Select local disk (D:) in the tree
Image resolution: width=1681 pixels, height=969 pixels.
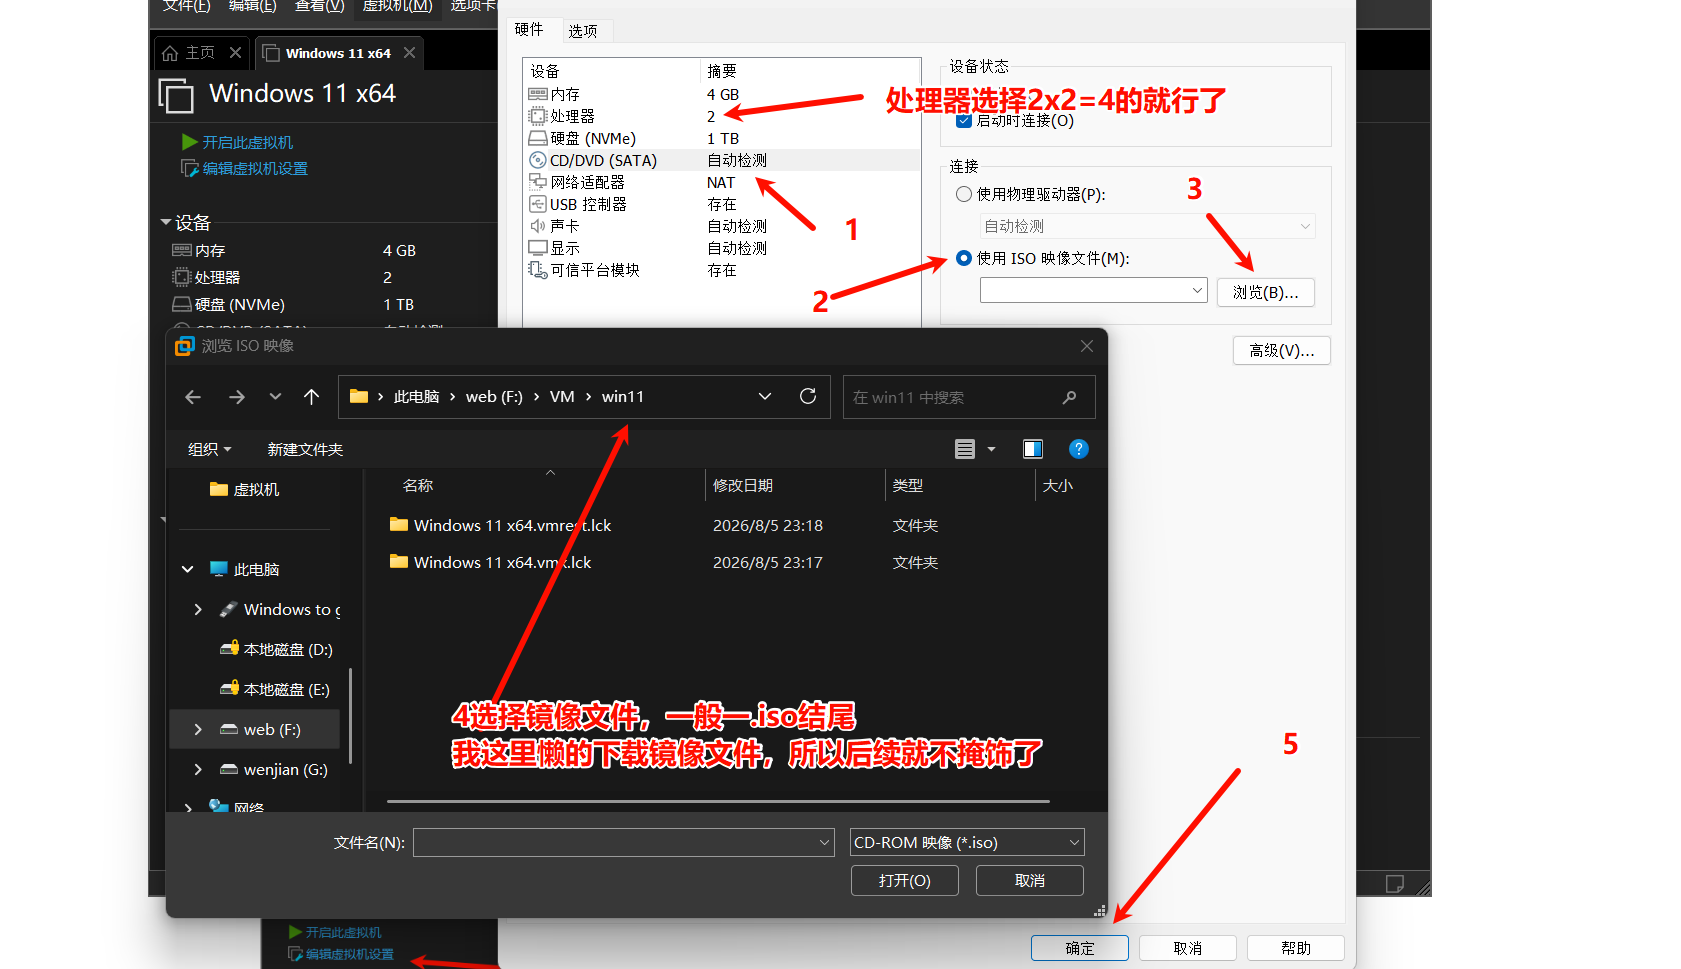(288, 649)
